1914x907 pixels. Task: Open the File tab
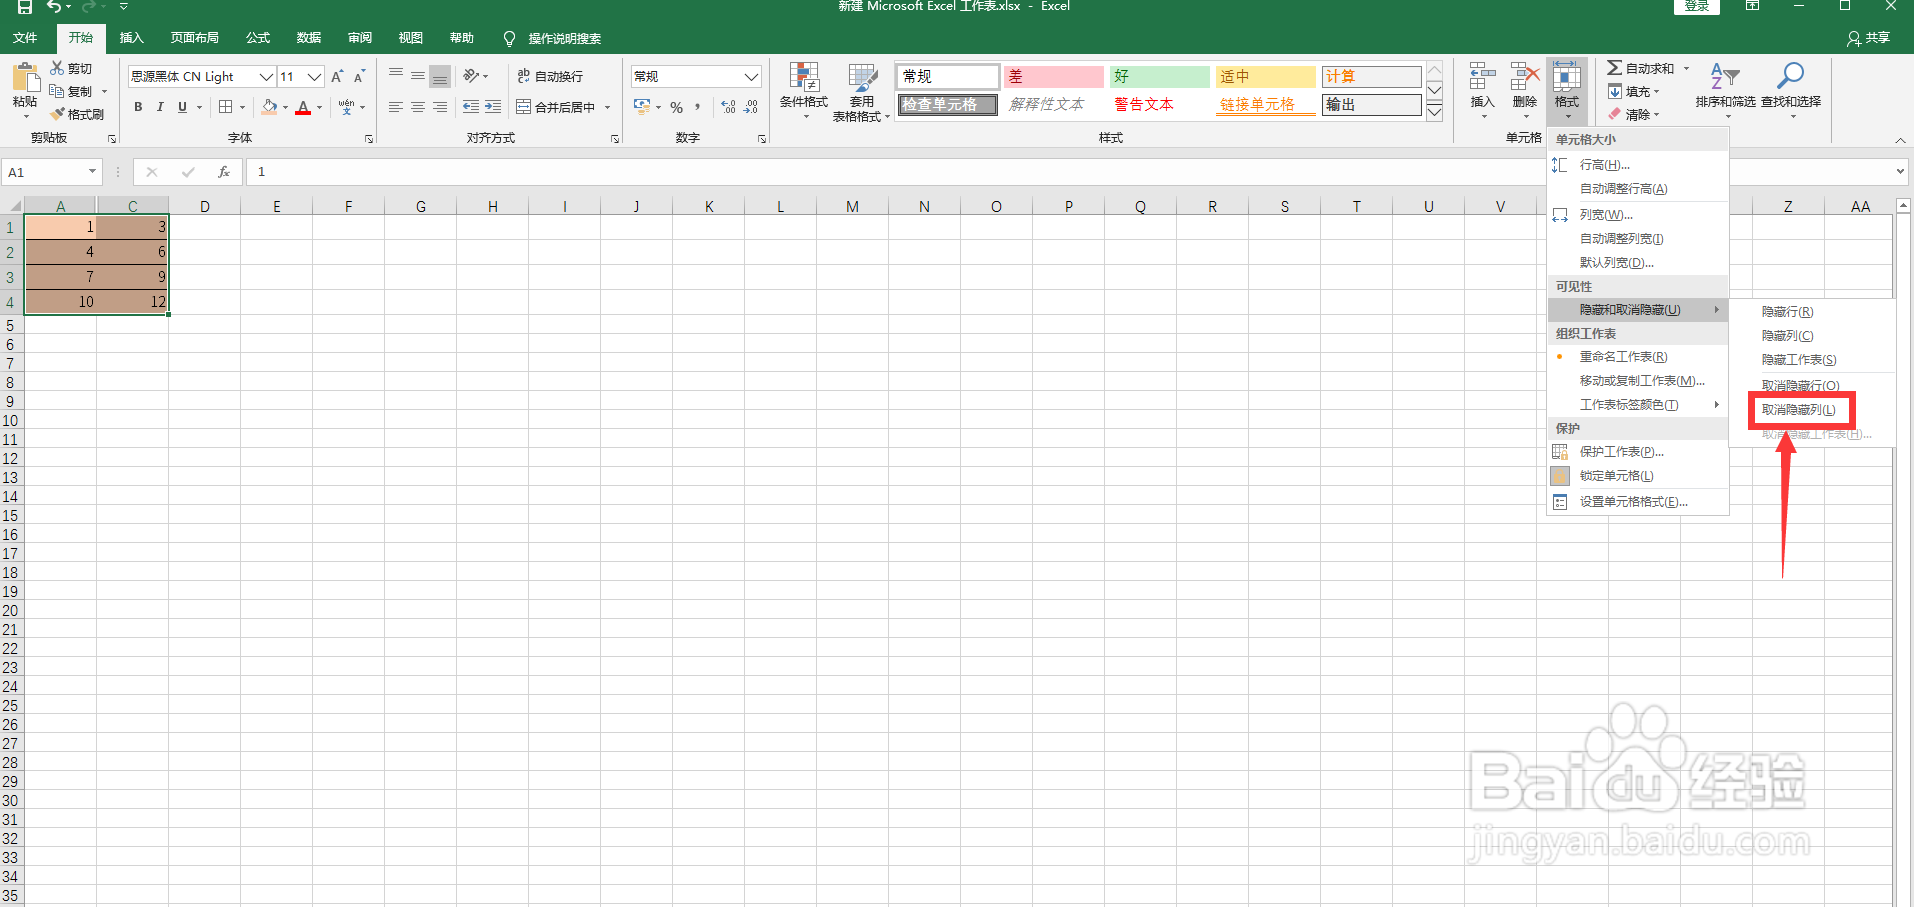coord(25,38)
